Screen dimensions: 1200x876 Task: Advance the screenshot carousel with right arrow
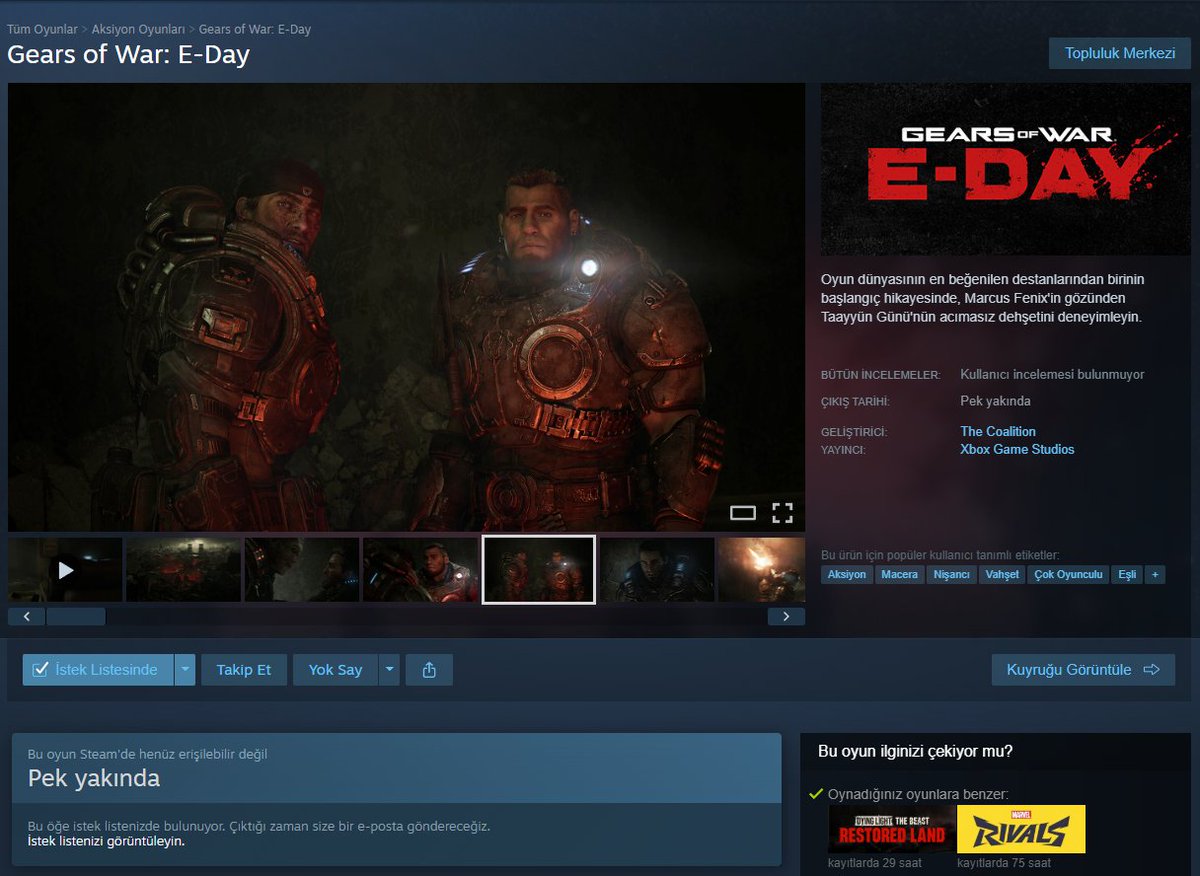pyautogui.click(x=787, y=616)
